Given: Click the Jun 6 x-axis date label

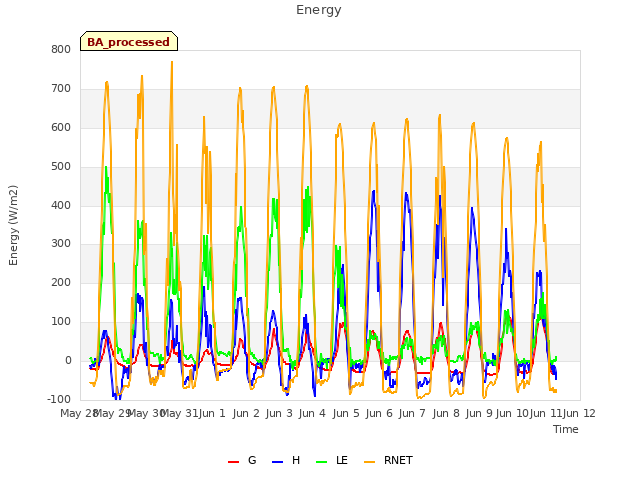Looking at the screenshot, I should pos(379,413).
